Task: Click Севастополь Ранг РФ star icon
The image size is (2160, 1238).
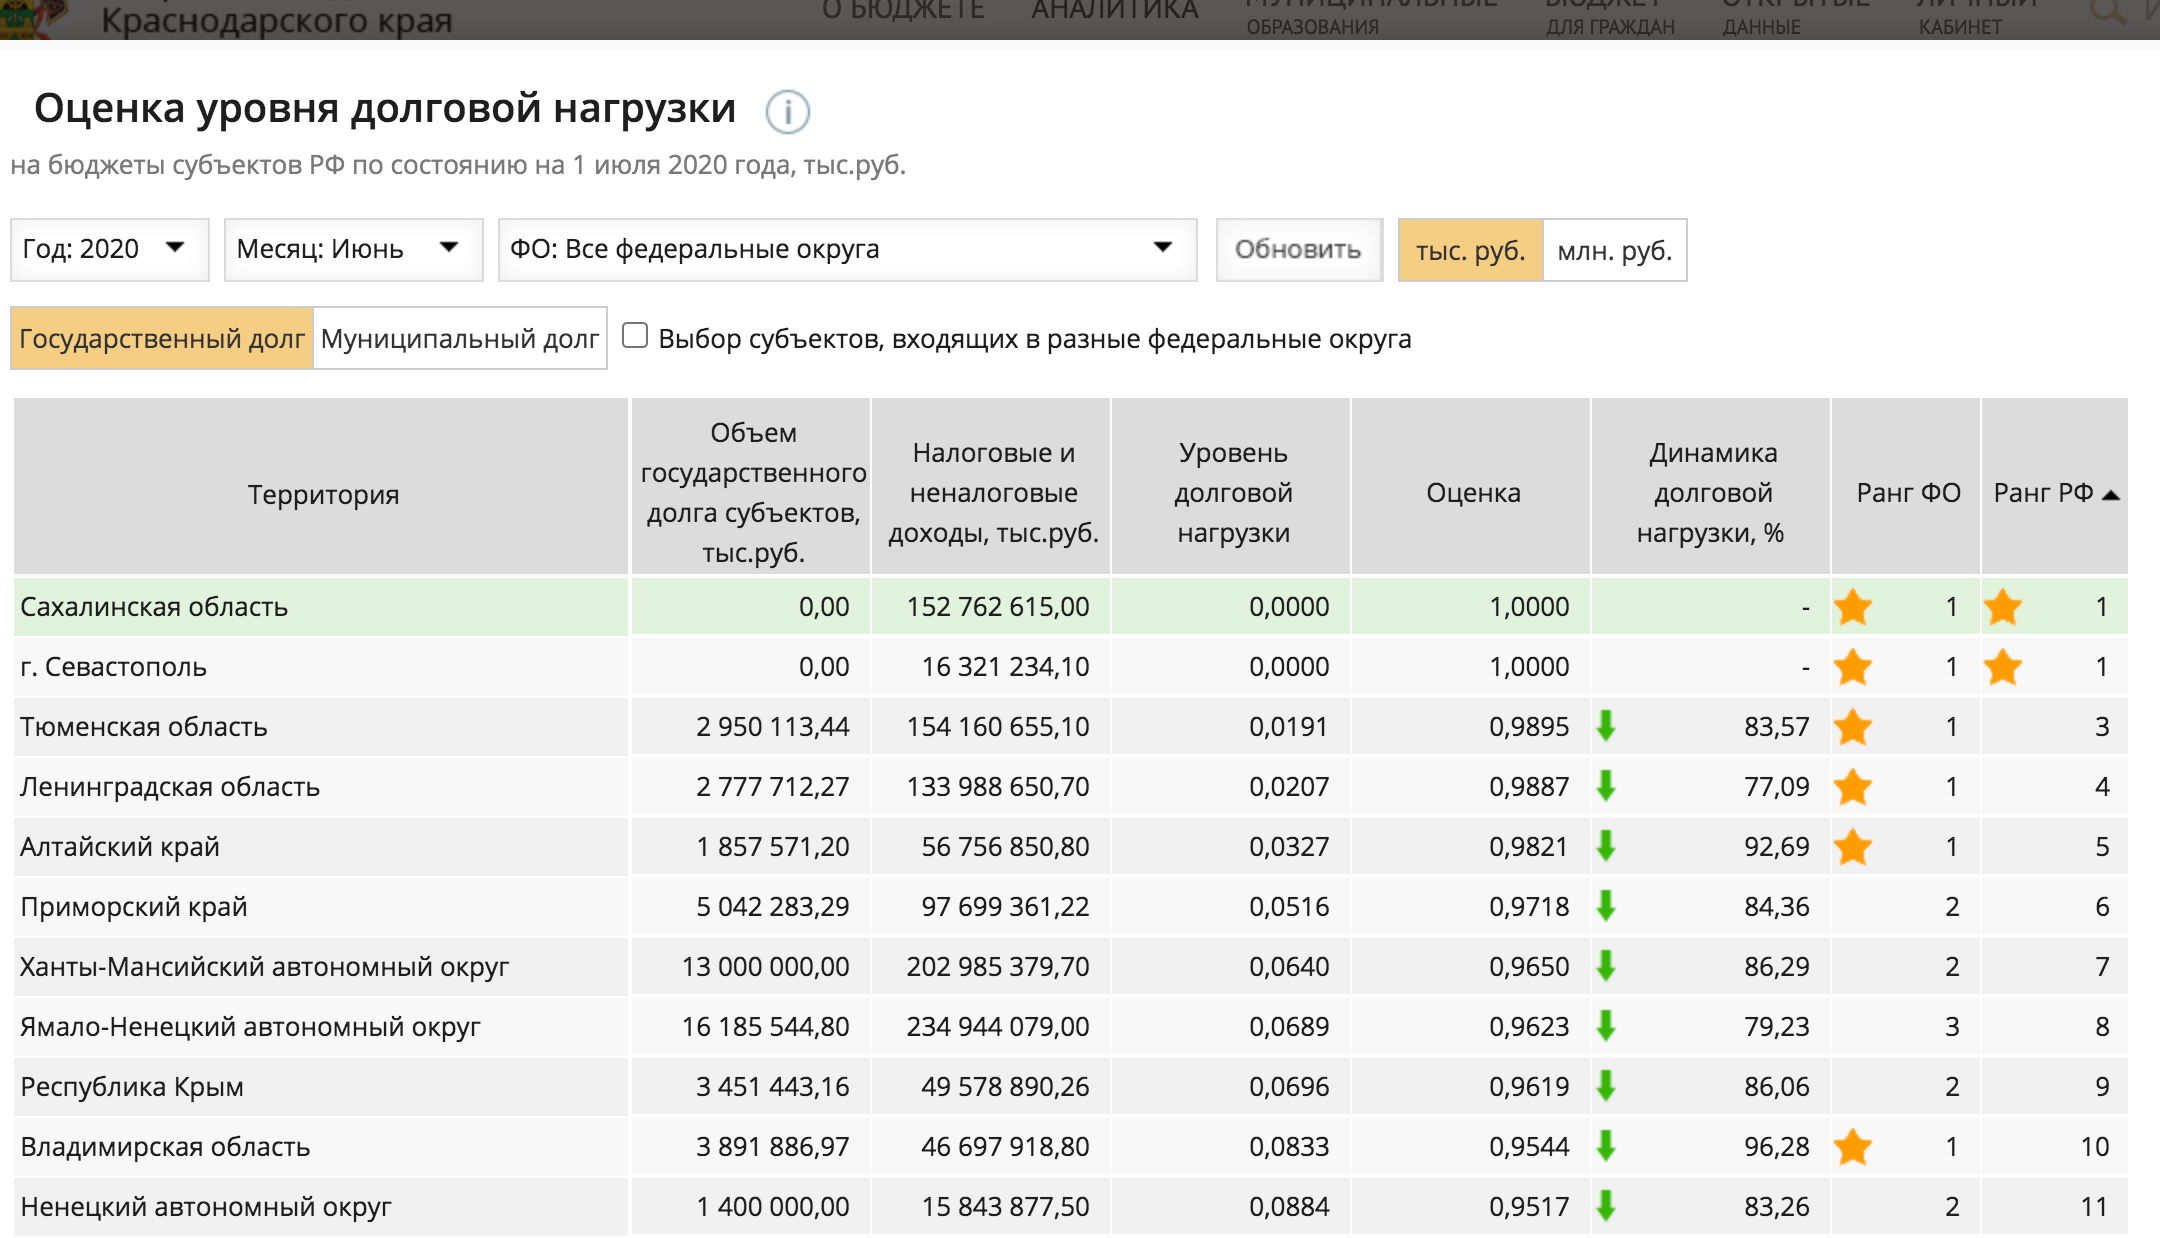Action: coord(2003,667)
